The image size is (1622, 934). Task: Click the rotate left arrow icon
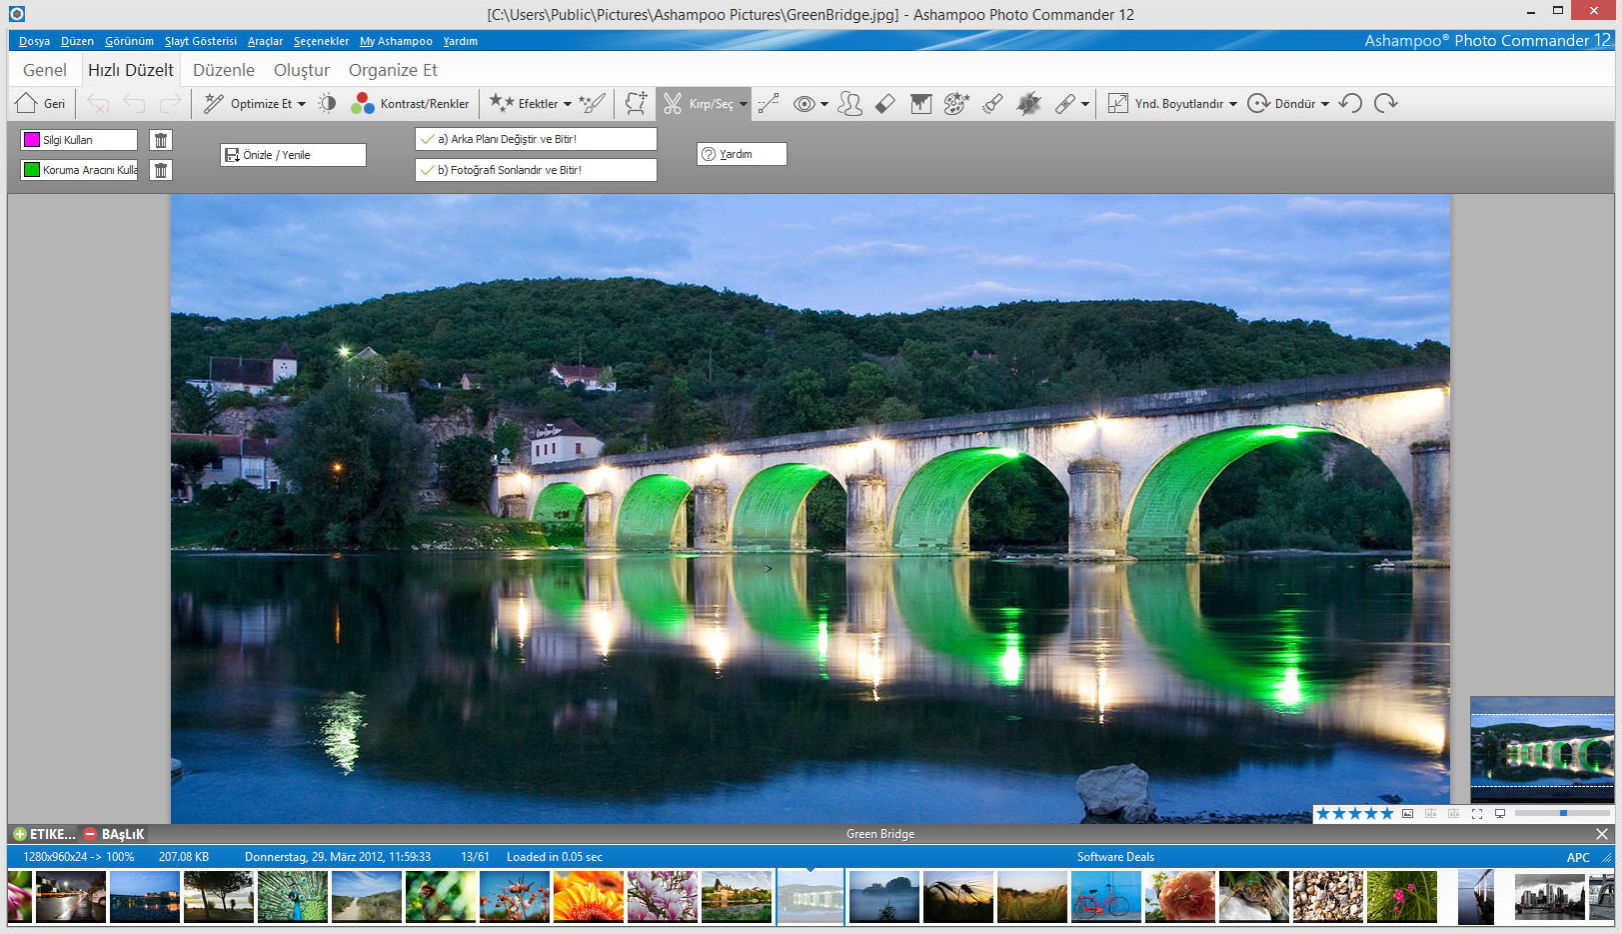[x=1350, y=104]
